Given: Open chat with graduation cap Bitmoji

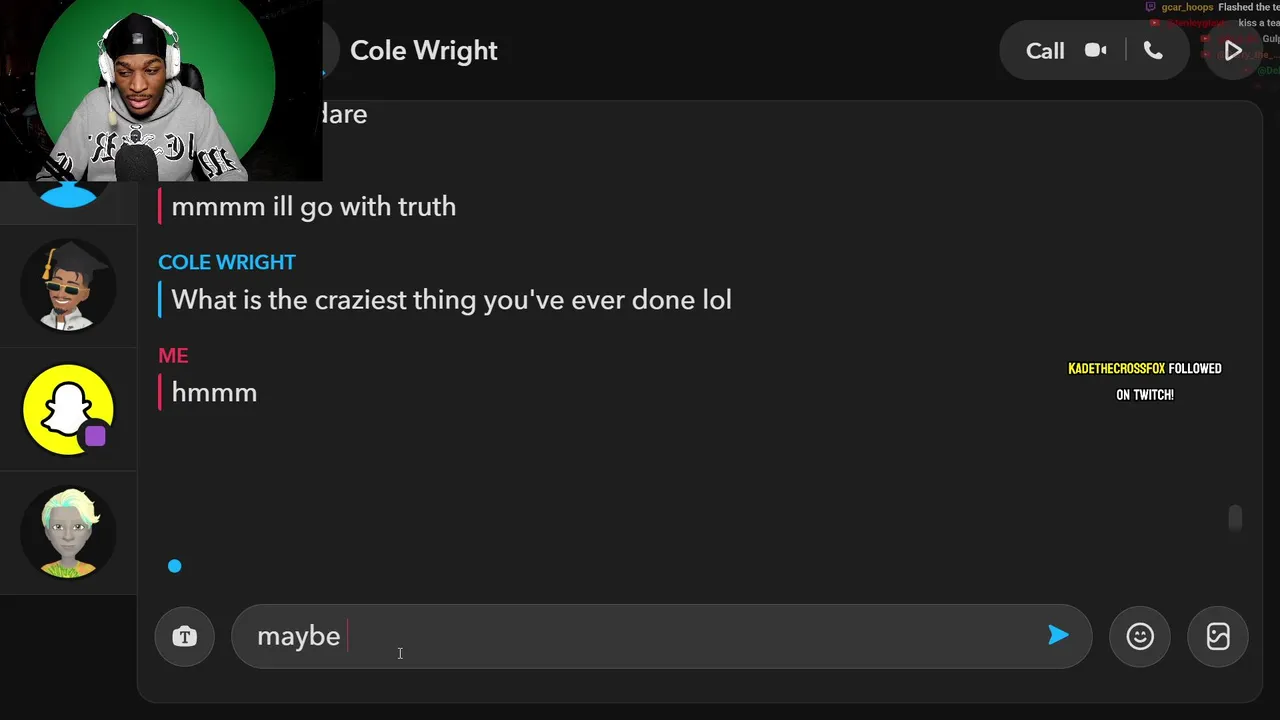Looking at the screenshot, I should coord(68,286).
